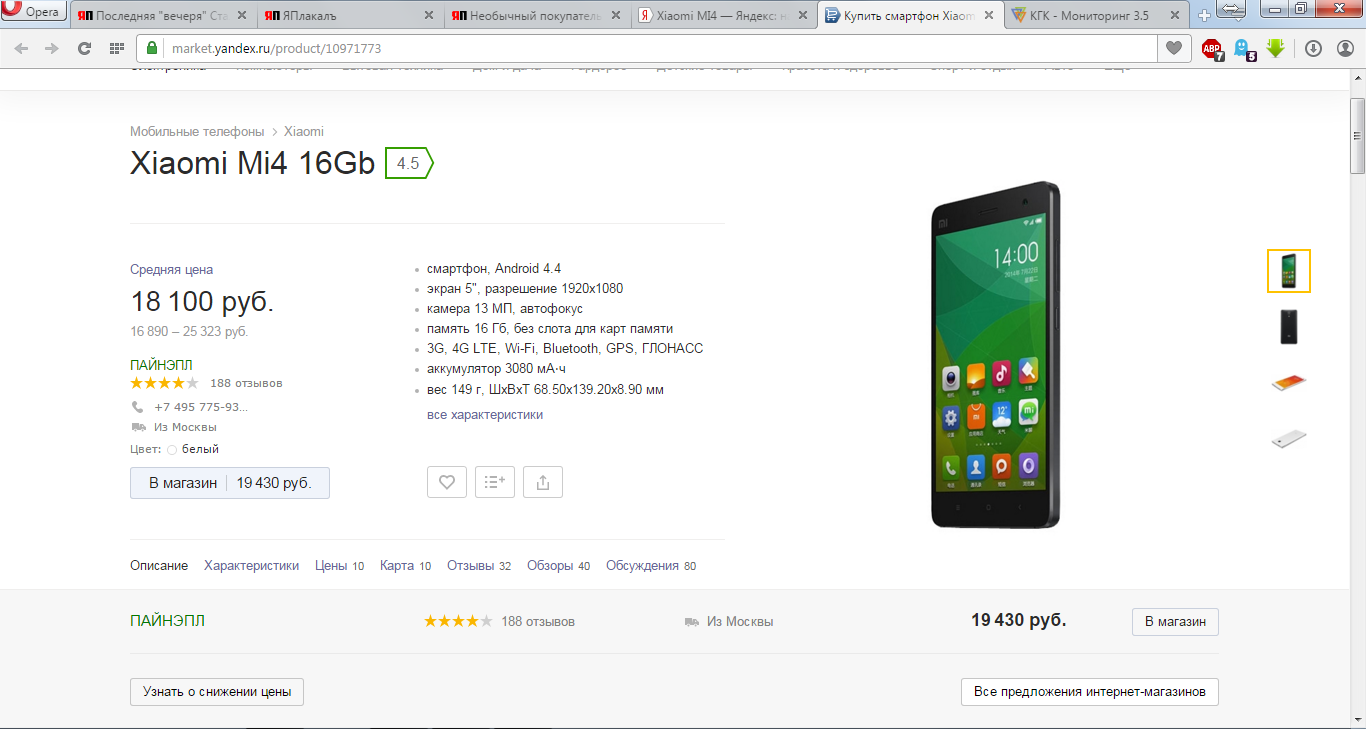Bookmark page with the address bar heart
The image size is (1366, 729).
(1172, 48)
